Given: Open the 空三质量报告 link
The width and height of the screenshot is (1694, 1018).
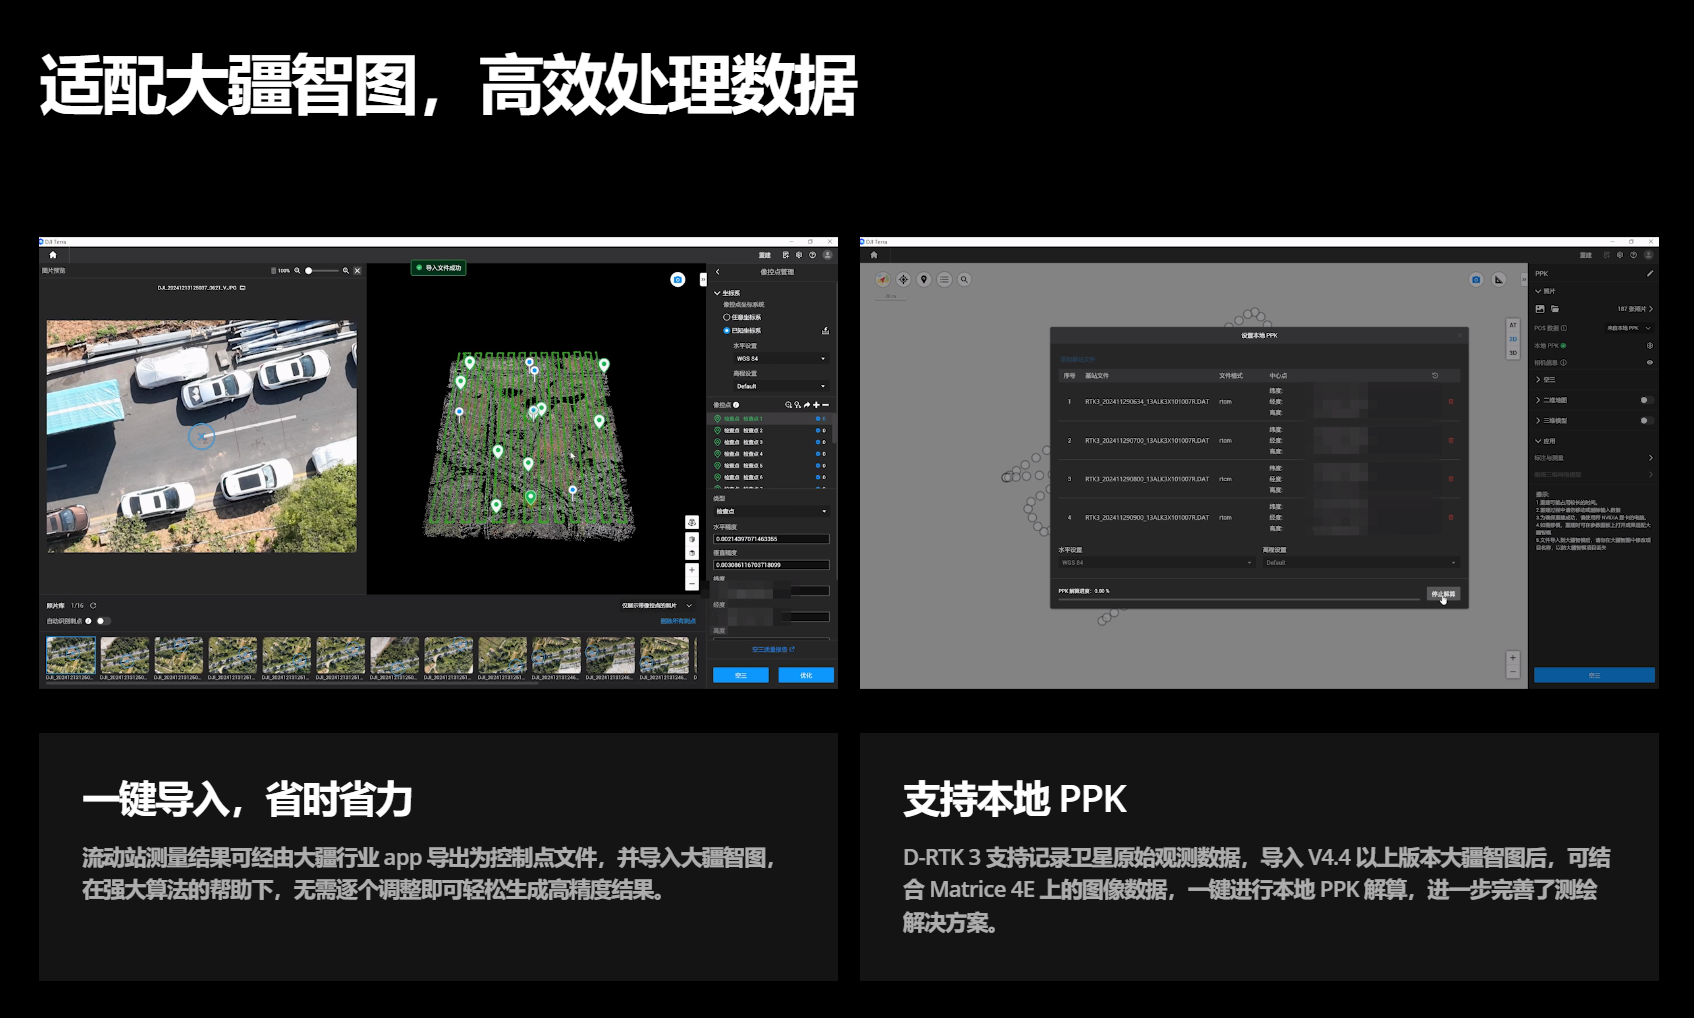Looking at the screenshot, I should pos(773,650).
